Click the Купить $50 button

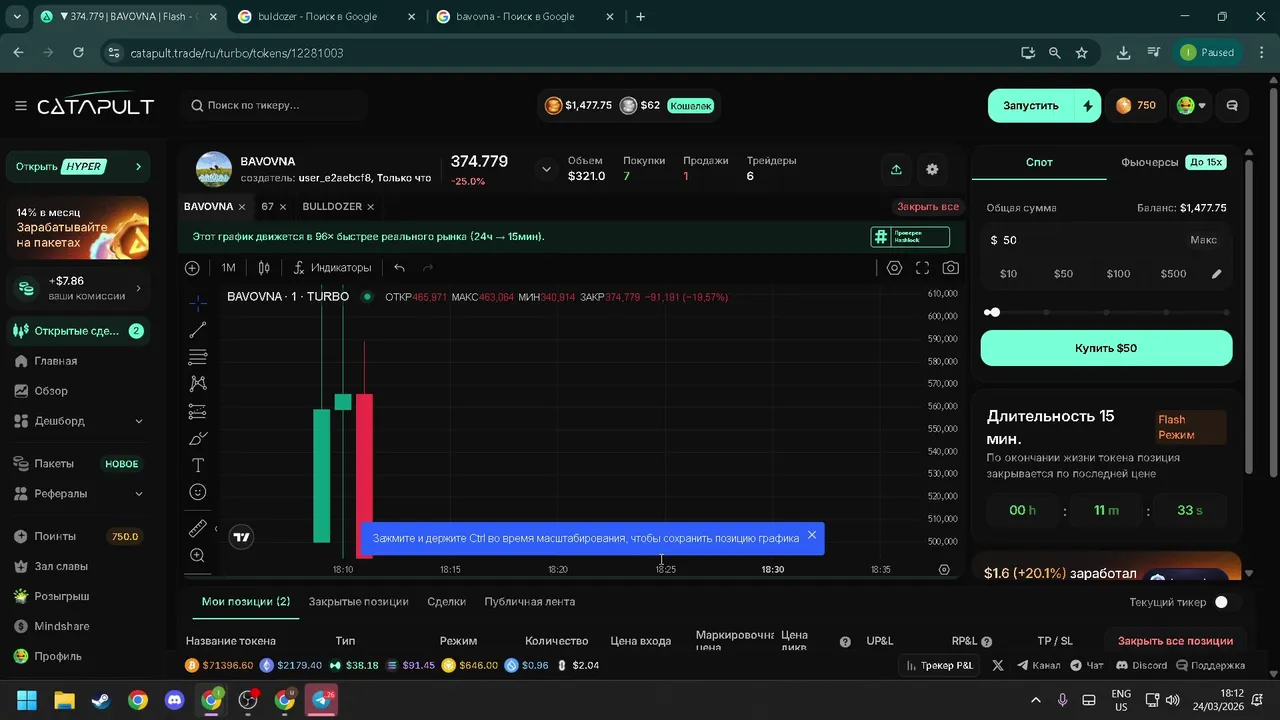tap(1106, 348)
